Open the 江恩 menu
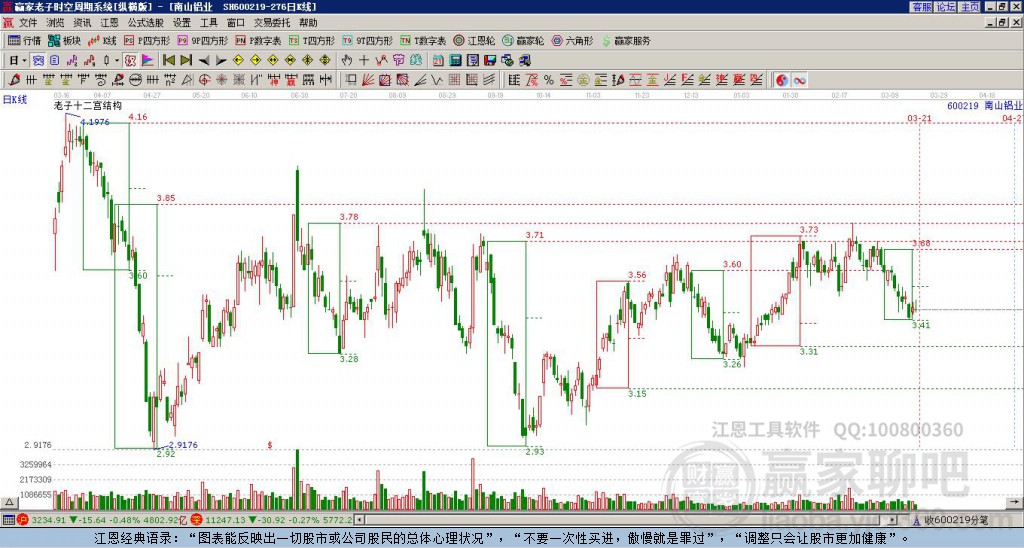This screenshot has height=548, width=1024. coord(109,23)
